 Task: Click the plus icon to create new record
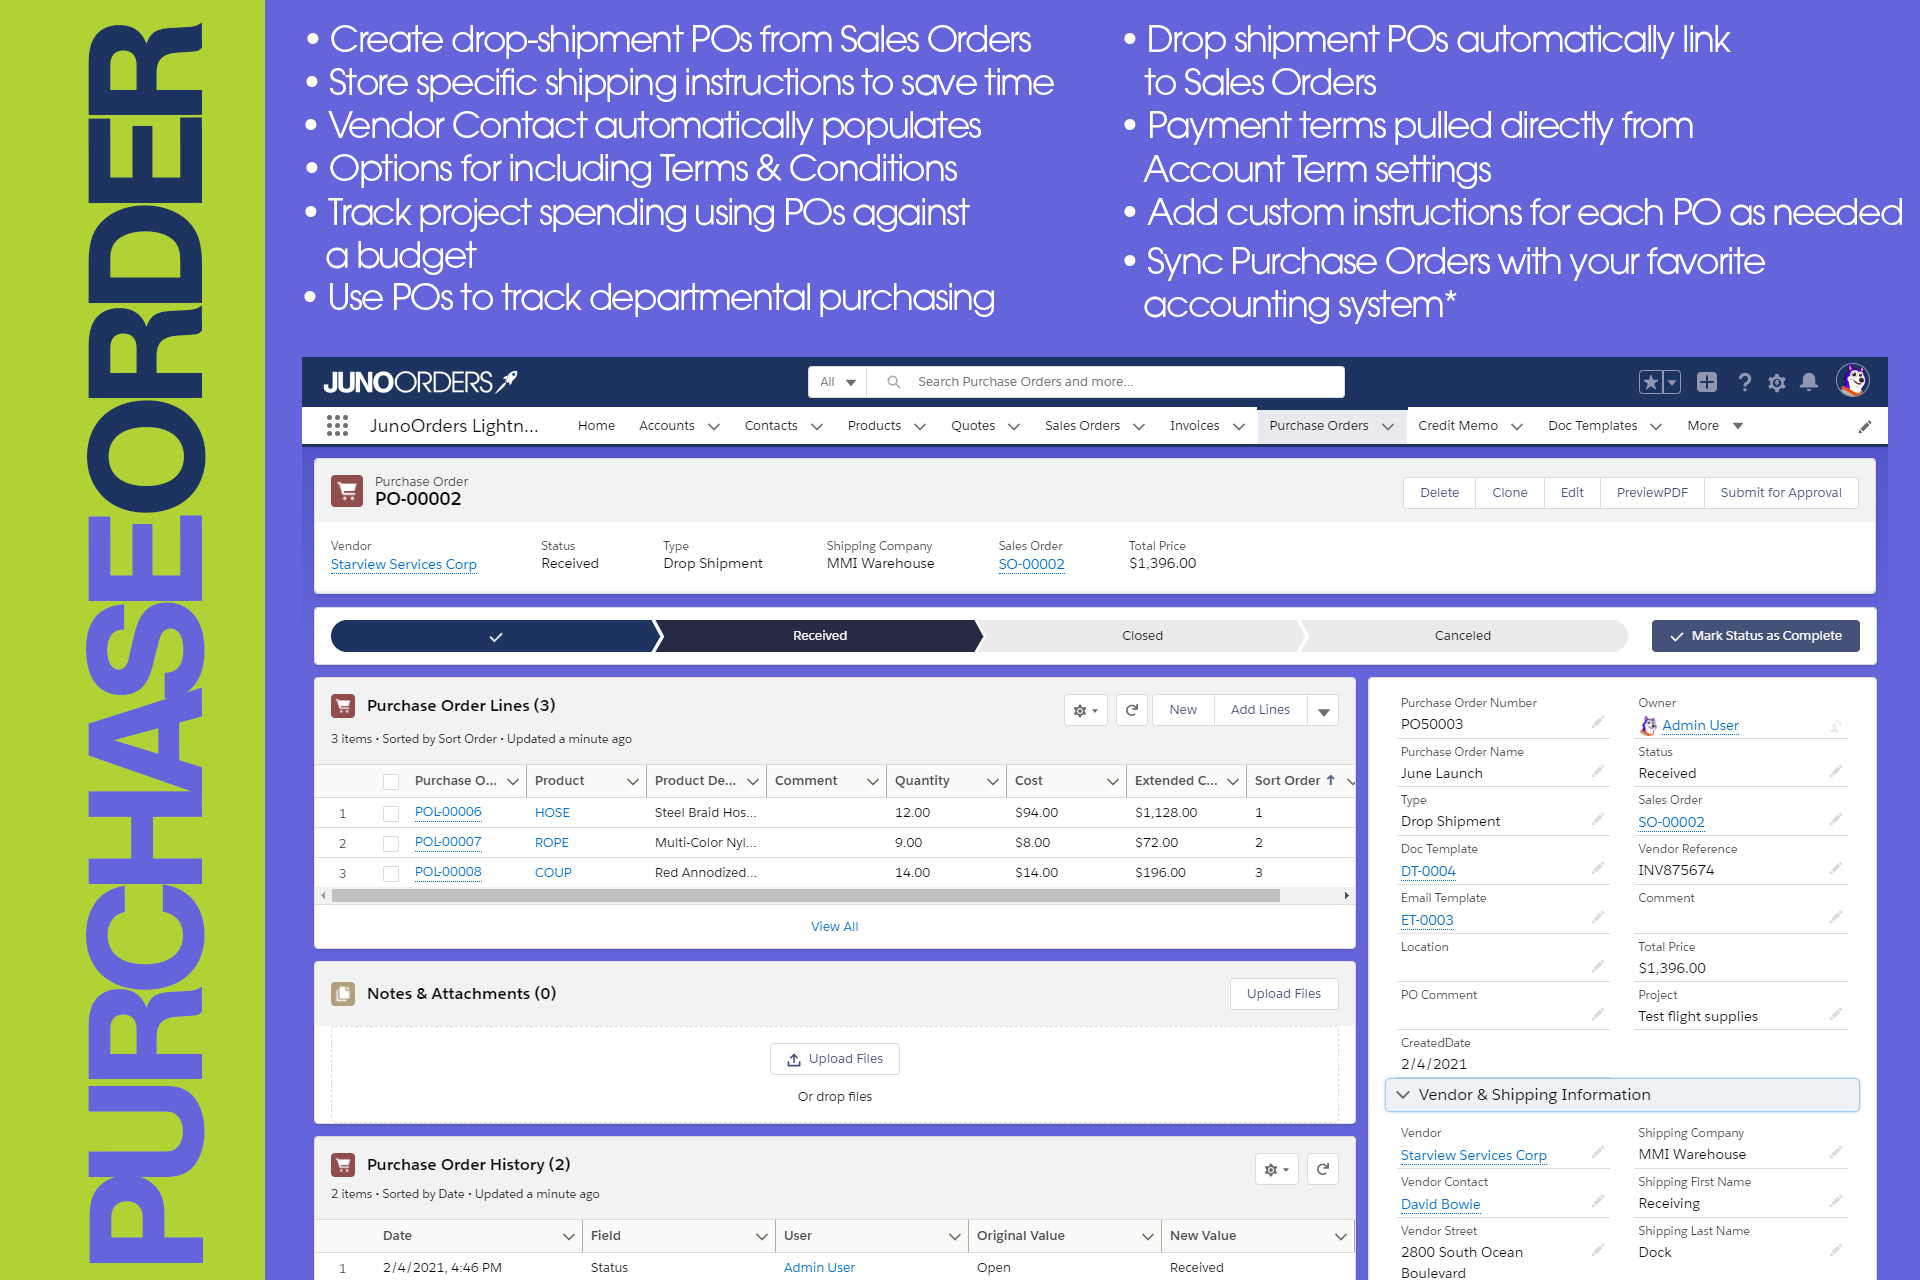click(1706, 381)
